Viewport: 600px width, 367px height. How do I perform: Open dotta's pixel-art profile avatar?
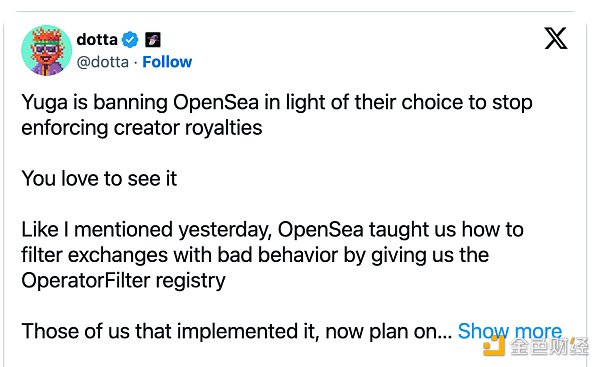coord(46,50)
